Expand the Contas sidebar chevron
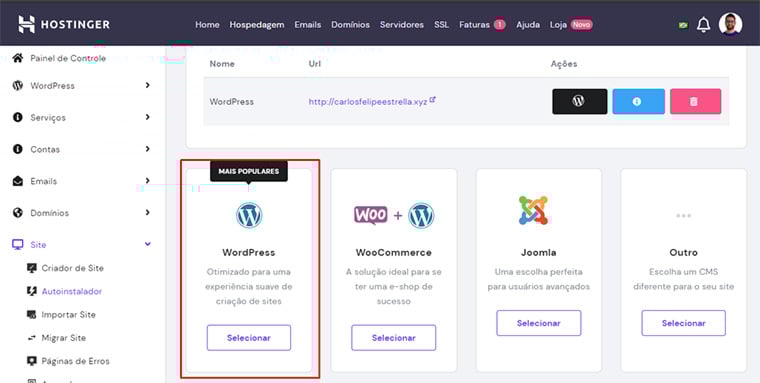The height and width of the screenshot is (383, 760). [147, 149]
